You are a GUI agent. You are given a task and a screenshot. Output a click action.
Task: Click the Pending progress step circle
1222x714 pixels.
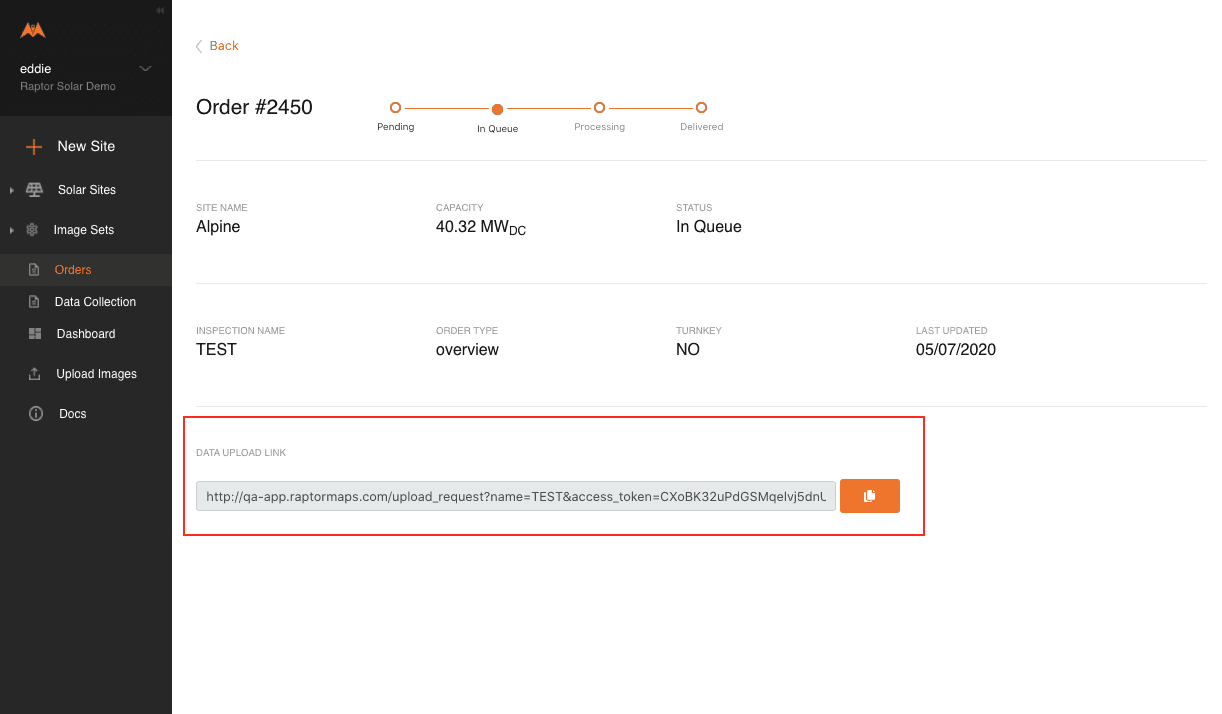395,107
